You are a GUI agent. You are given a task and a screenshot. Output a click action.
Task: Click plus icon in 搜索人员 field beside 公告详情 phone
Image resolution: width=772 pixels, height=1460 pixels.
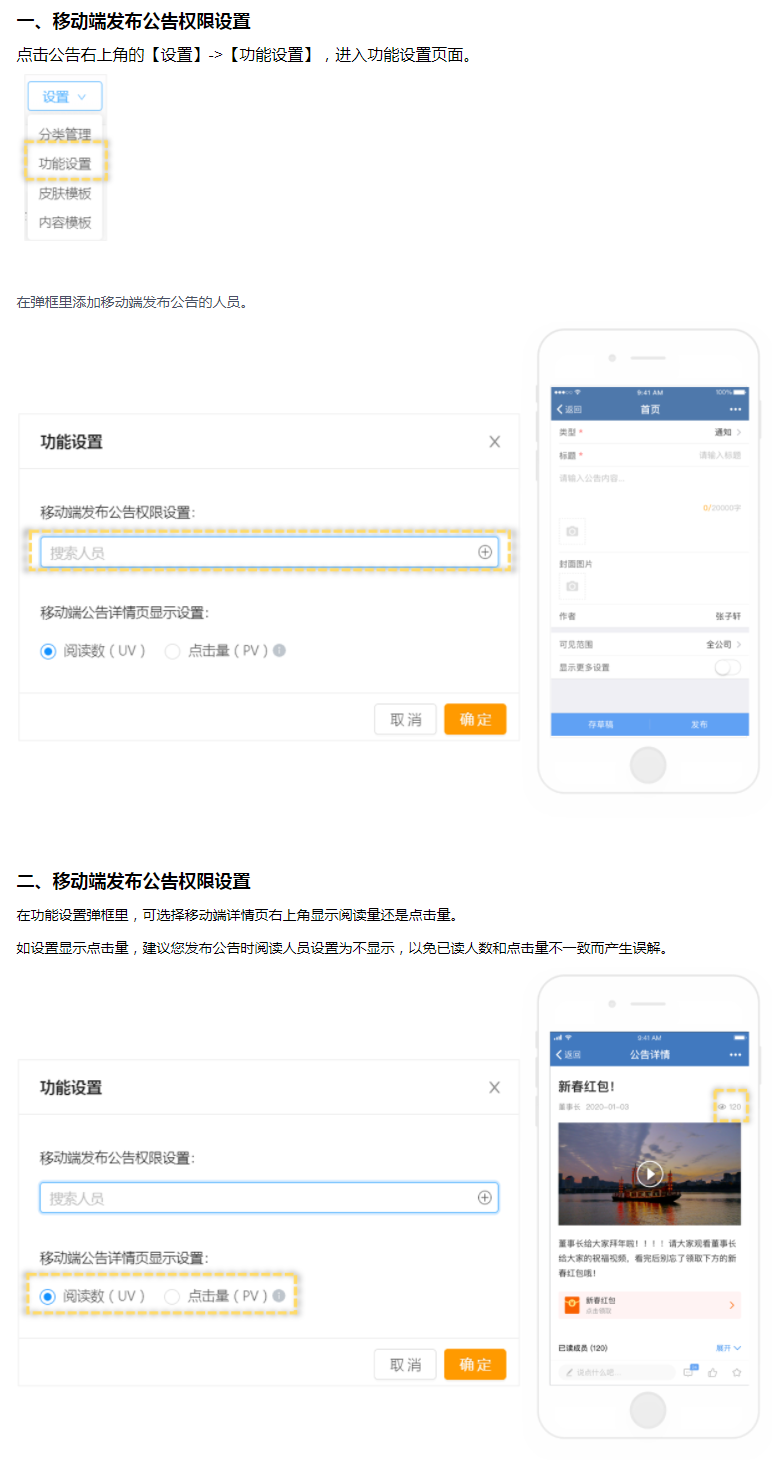[x=485, y=1198]
